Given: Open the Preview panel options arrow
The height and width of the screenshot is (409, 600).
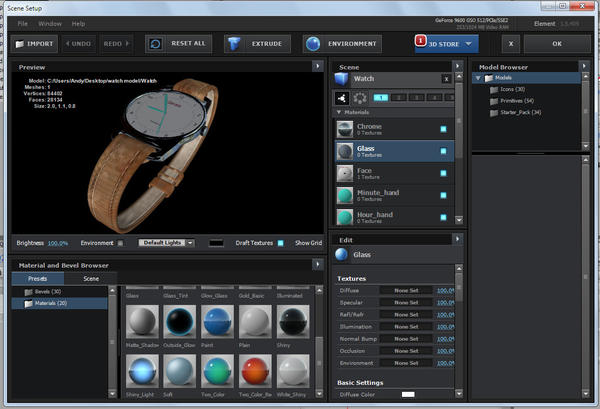Looking at the screenshot, I should tap(318, 67).
